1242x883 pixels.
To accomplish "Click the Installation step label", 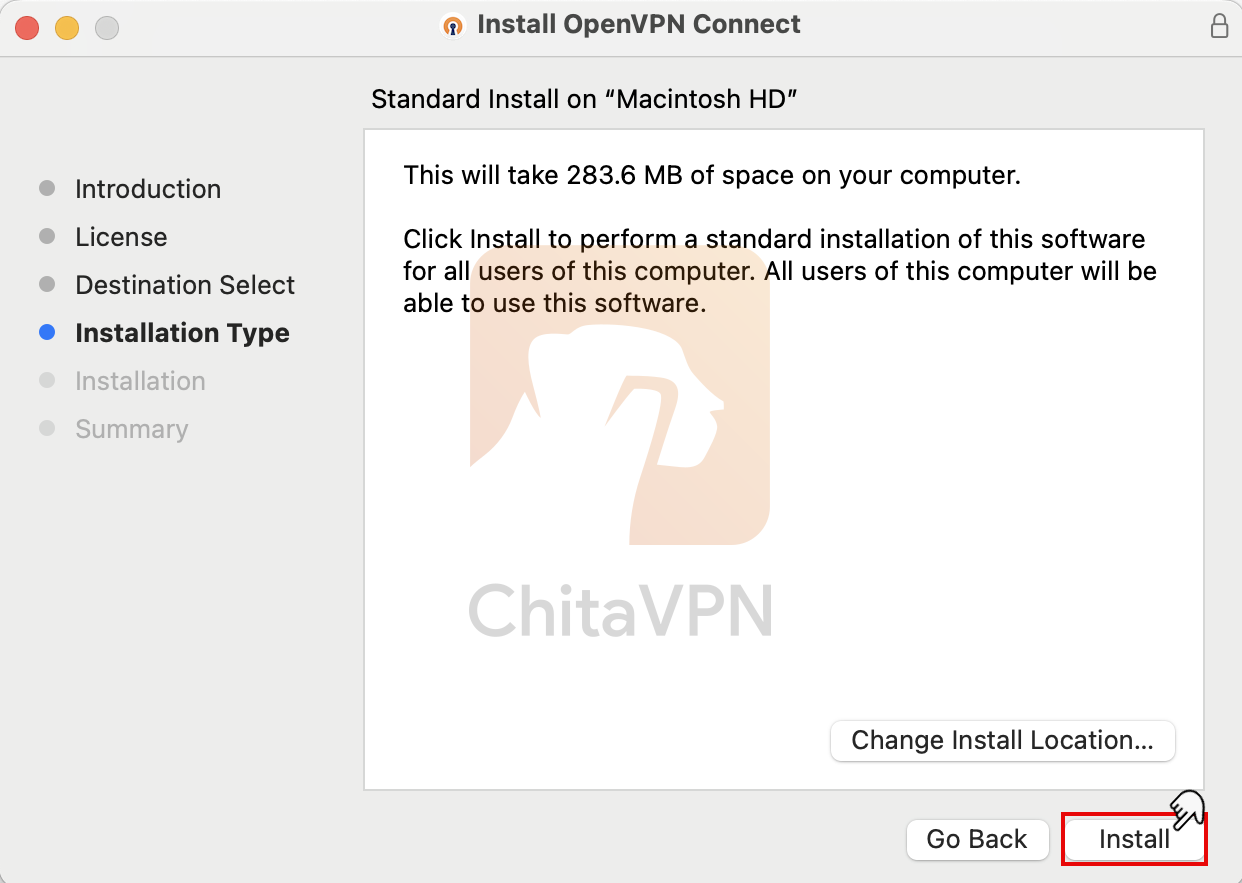I will tap(140, 381).
